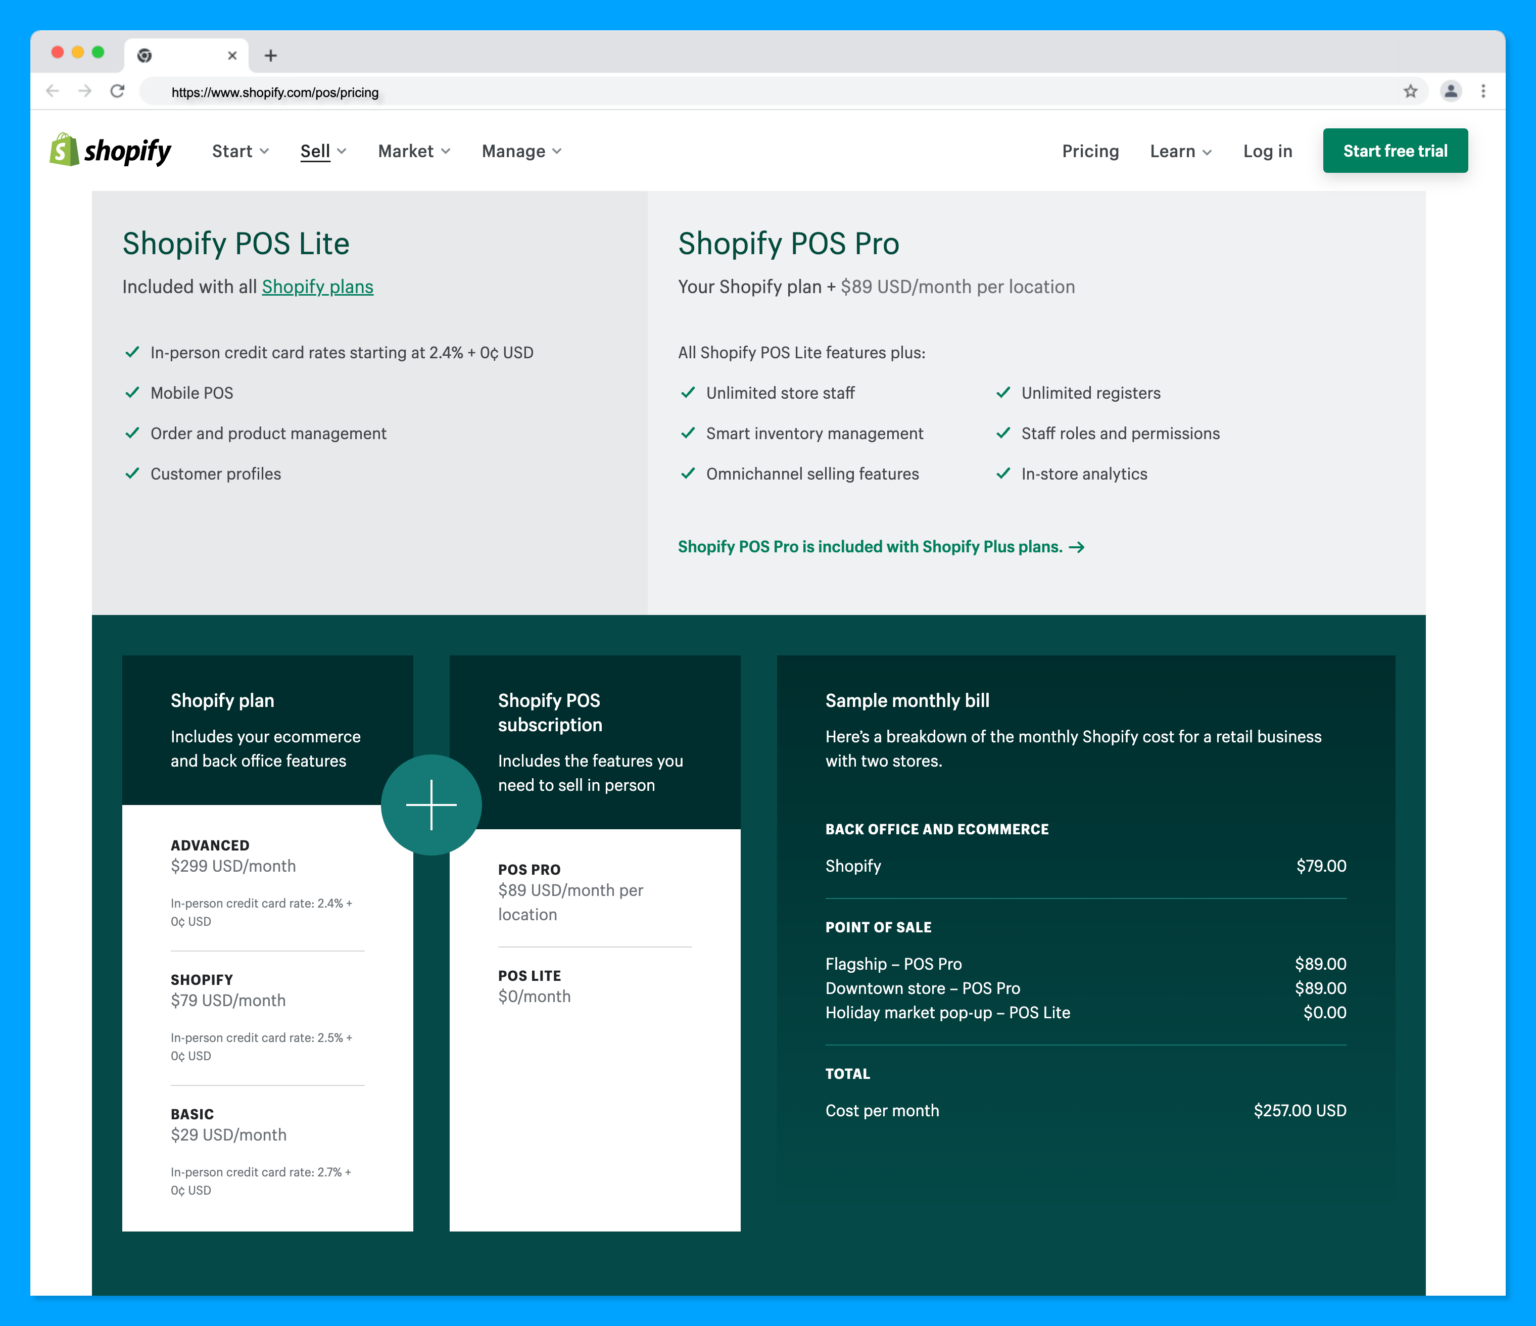Close the current browser tab
The image size is (1536, 1326).
(x=232, y=56)
